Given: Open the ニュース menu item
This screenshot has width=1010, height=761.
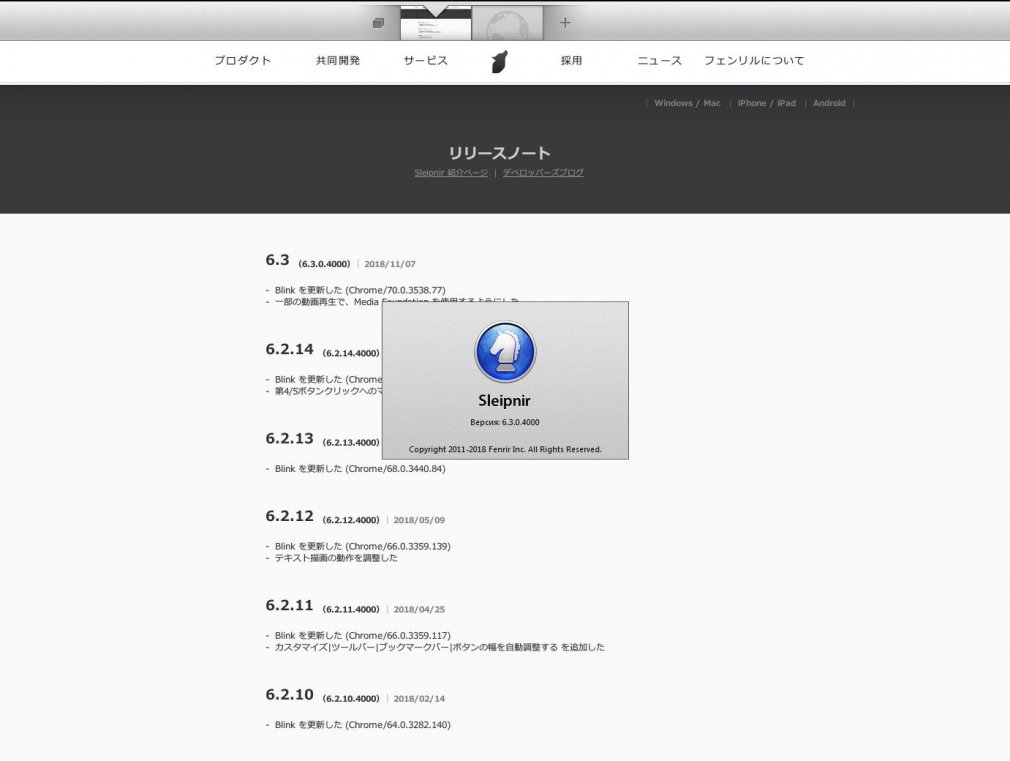Looking at the screenshot, I should click(660, 61).
